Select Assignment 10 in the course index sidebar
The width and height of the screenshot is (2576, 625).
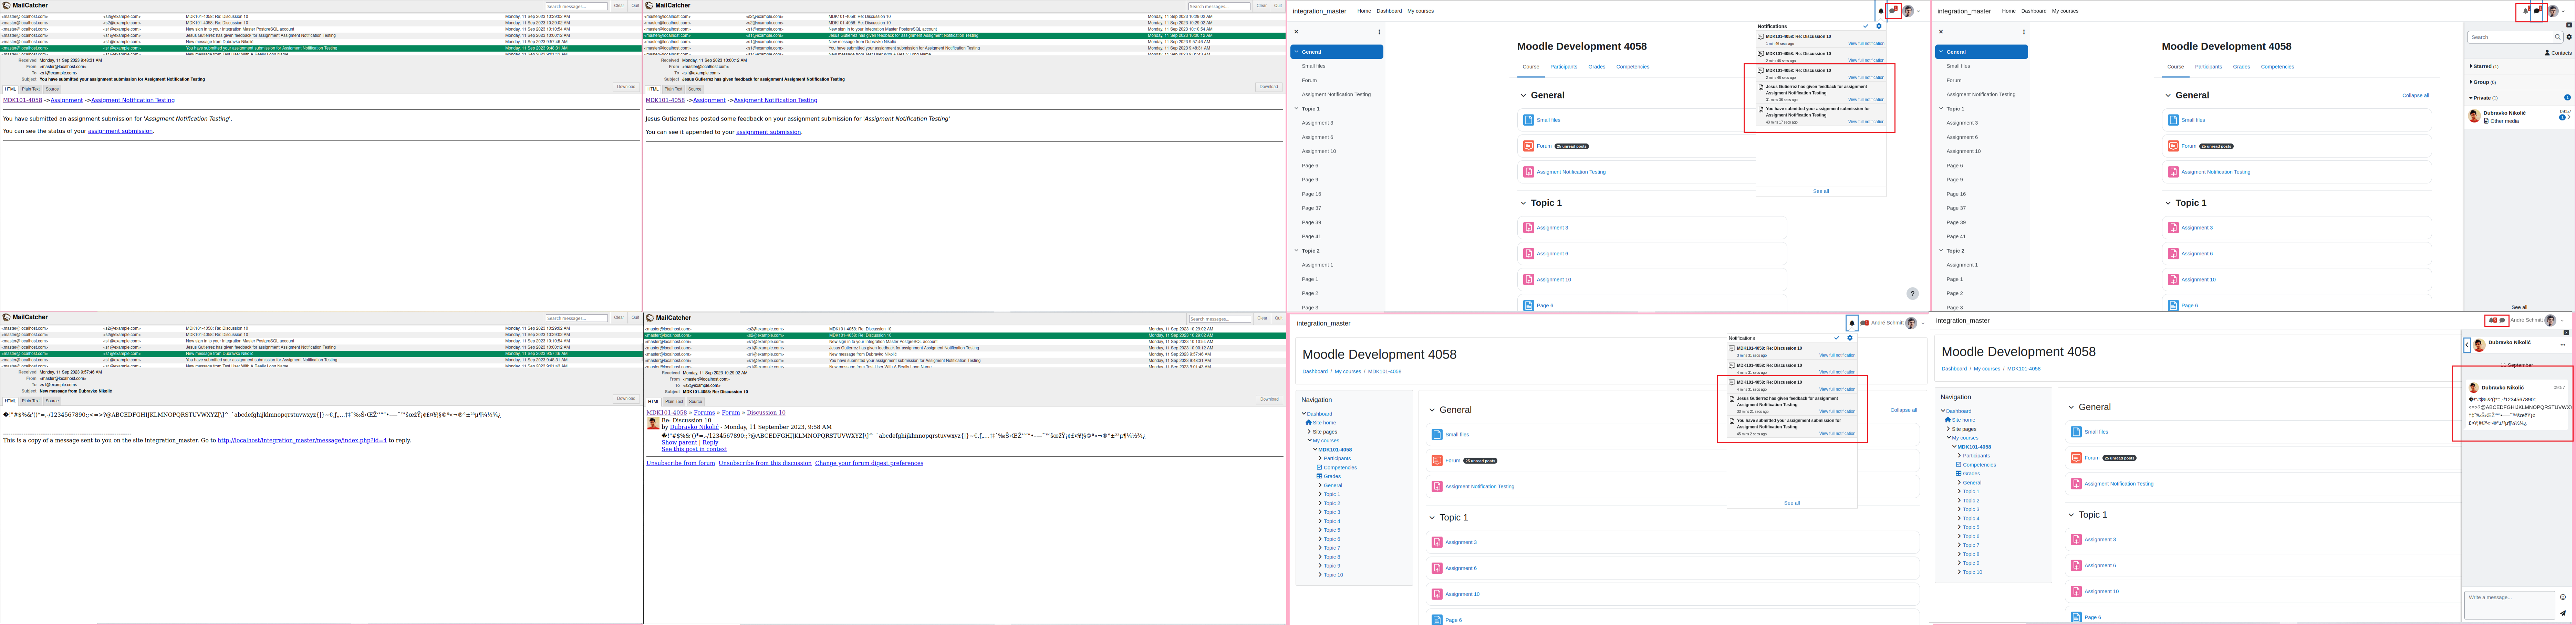tap(1319, 151)
